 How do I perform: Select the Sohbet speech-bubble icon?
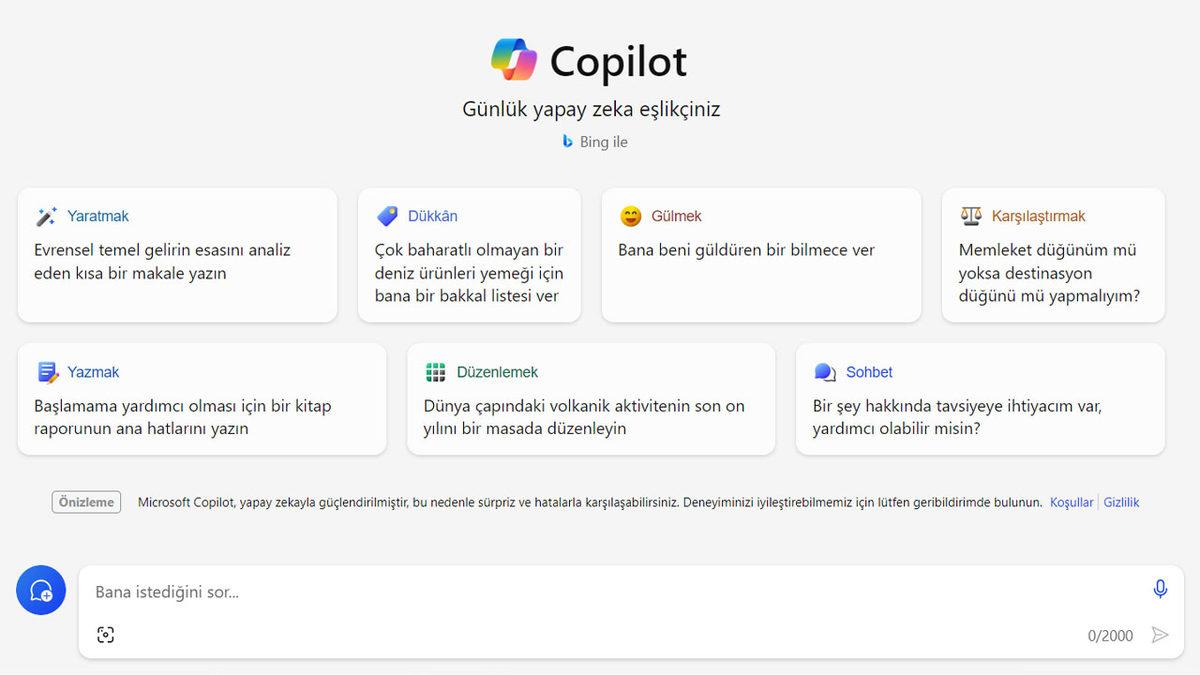pyautogui.click(x=824, y=371)
